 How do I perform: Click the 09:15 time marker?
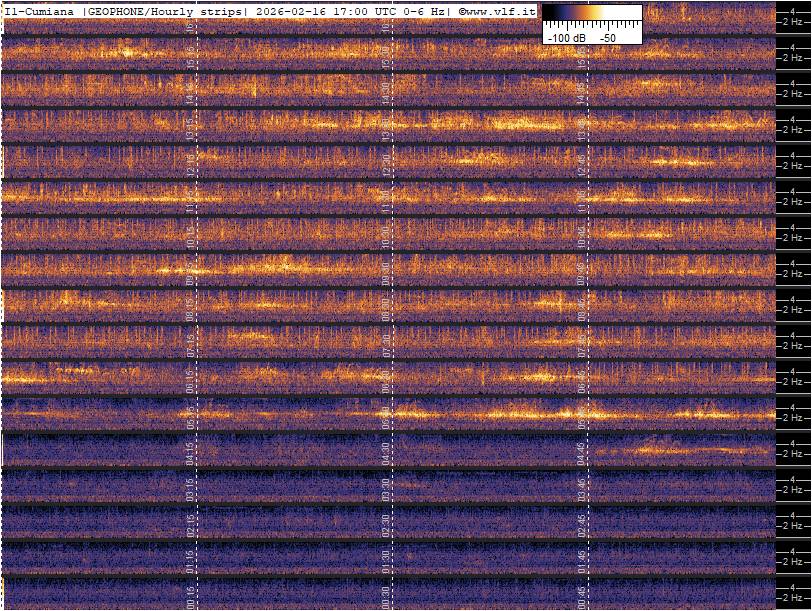[x=190, y=268]
